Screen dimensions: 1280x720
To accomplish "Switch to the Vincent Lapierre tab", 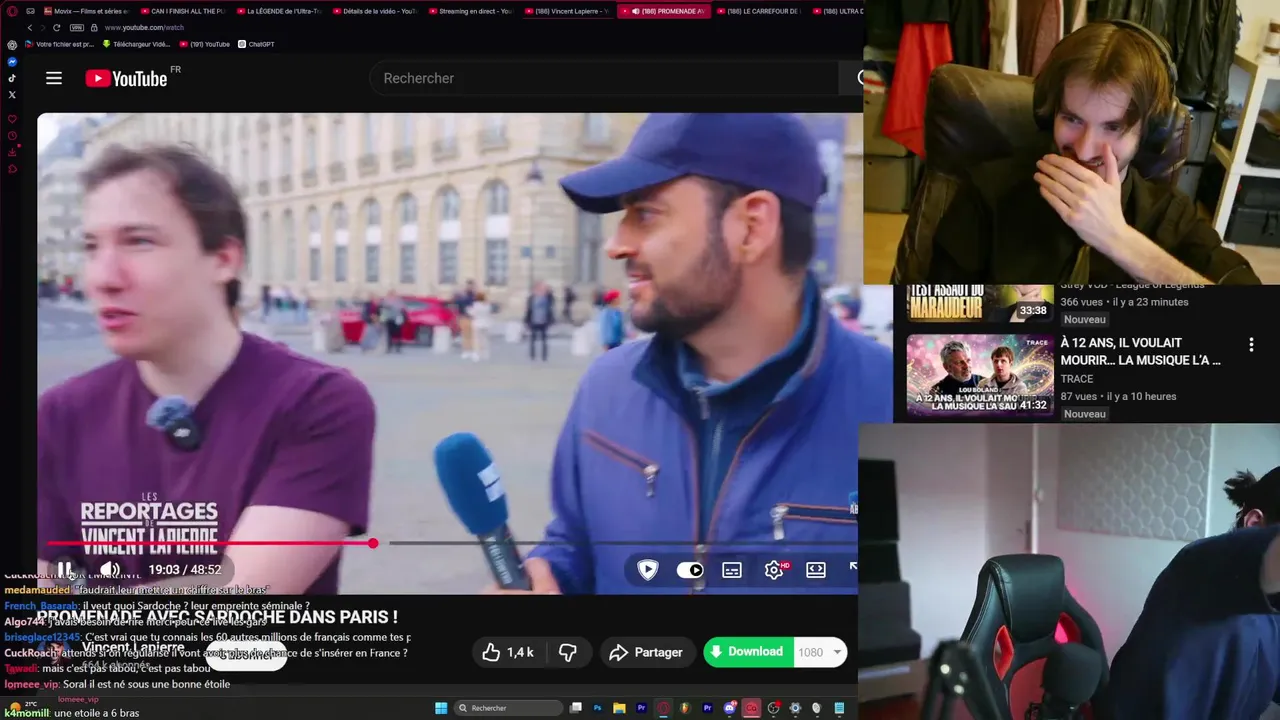I will (x=566, y=11).
